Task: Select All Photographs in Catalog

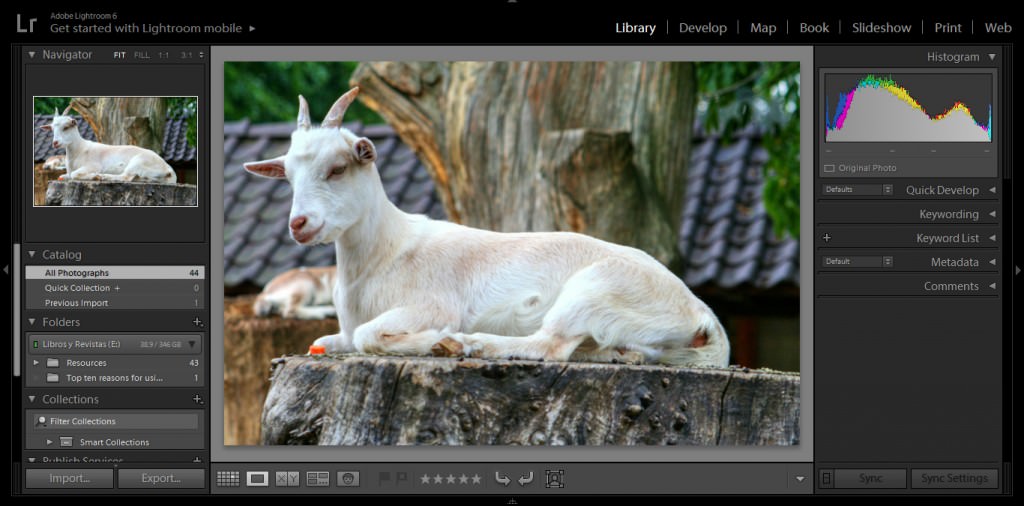Action: (x=115, y=273)
